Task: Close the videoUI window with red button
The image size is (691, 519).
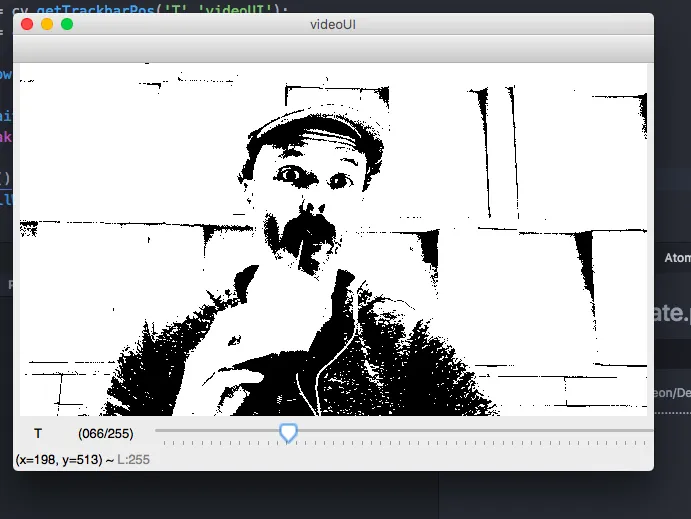Action: coord(27,24)
